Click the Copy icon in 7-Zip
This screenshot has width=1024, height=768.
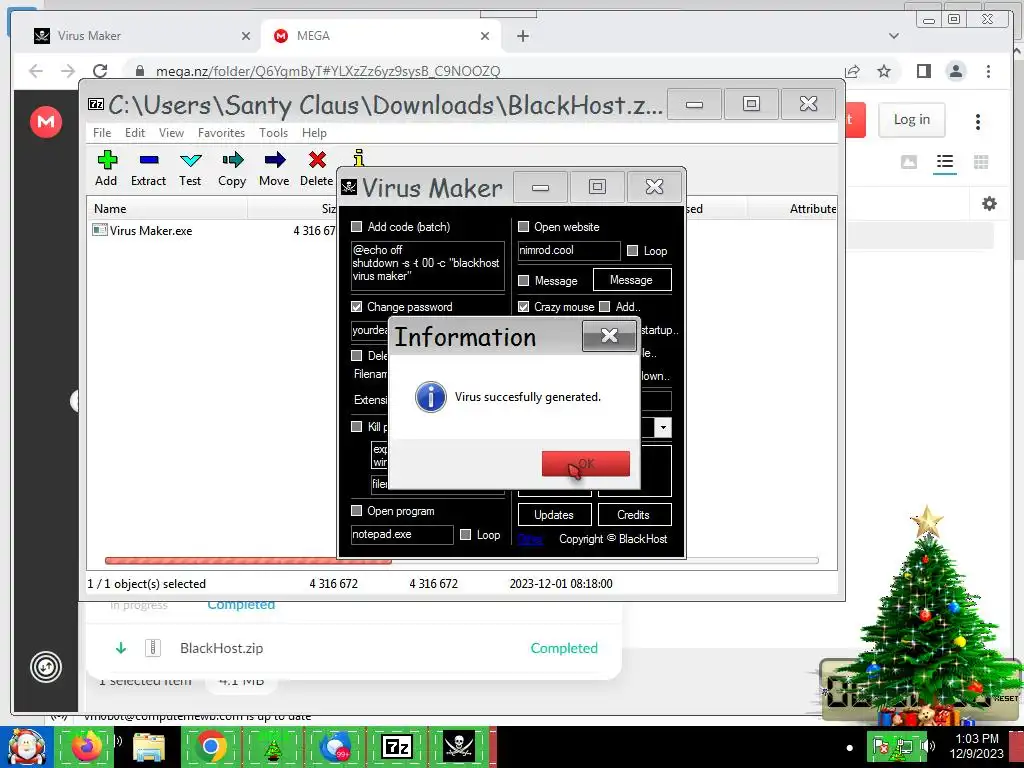pyautogui.click(x=232, y=168)
